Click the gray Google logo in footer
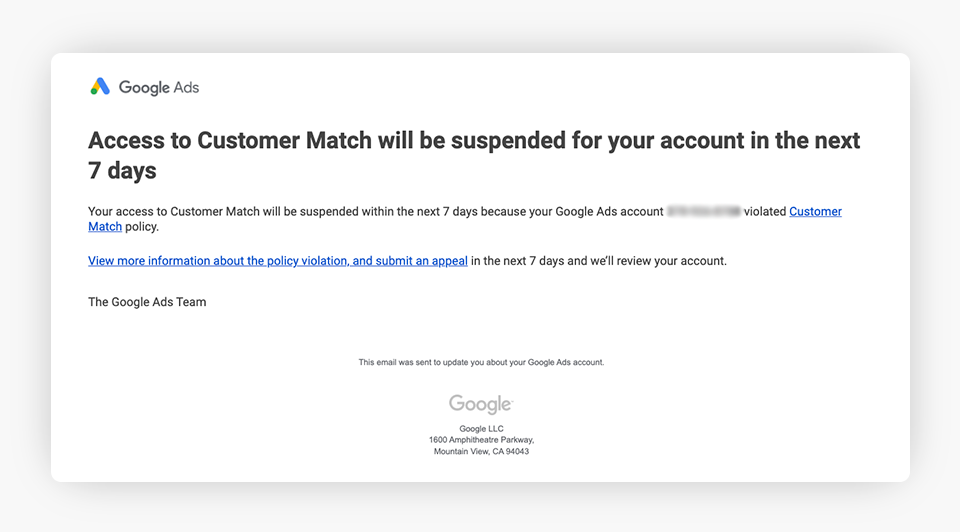960x532 pixels. click(480, 404)
